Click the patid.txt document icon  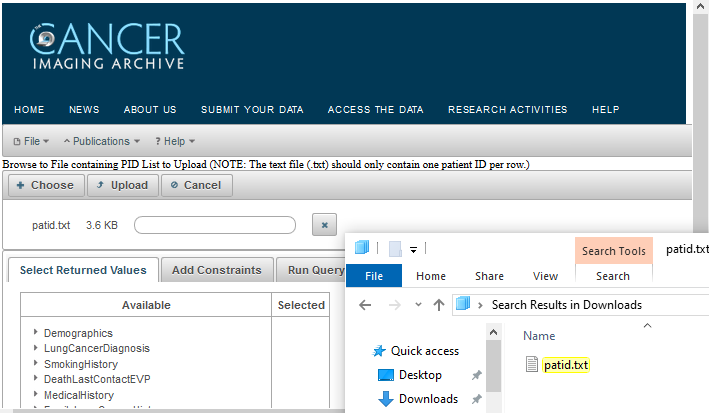532,364
